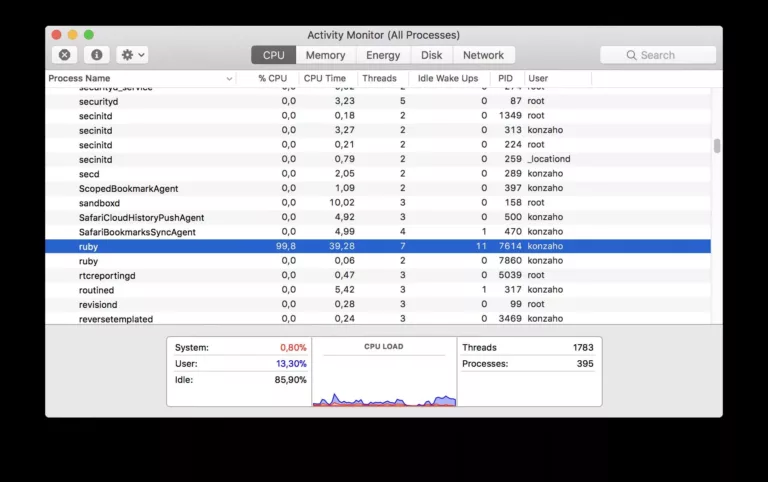This screenshot has height=482, width=768.
Task: Select secinitd row with PID 224
Action: click(378, 145)
